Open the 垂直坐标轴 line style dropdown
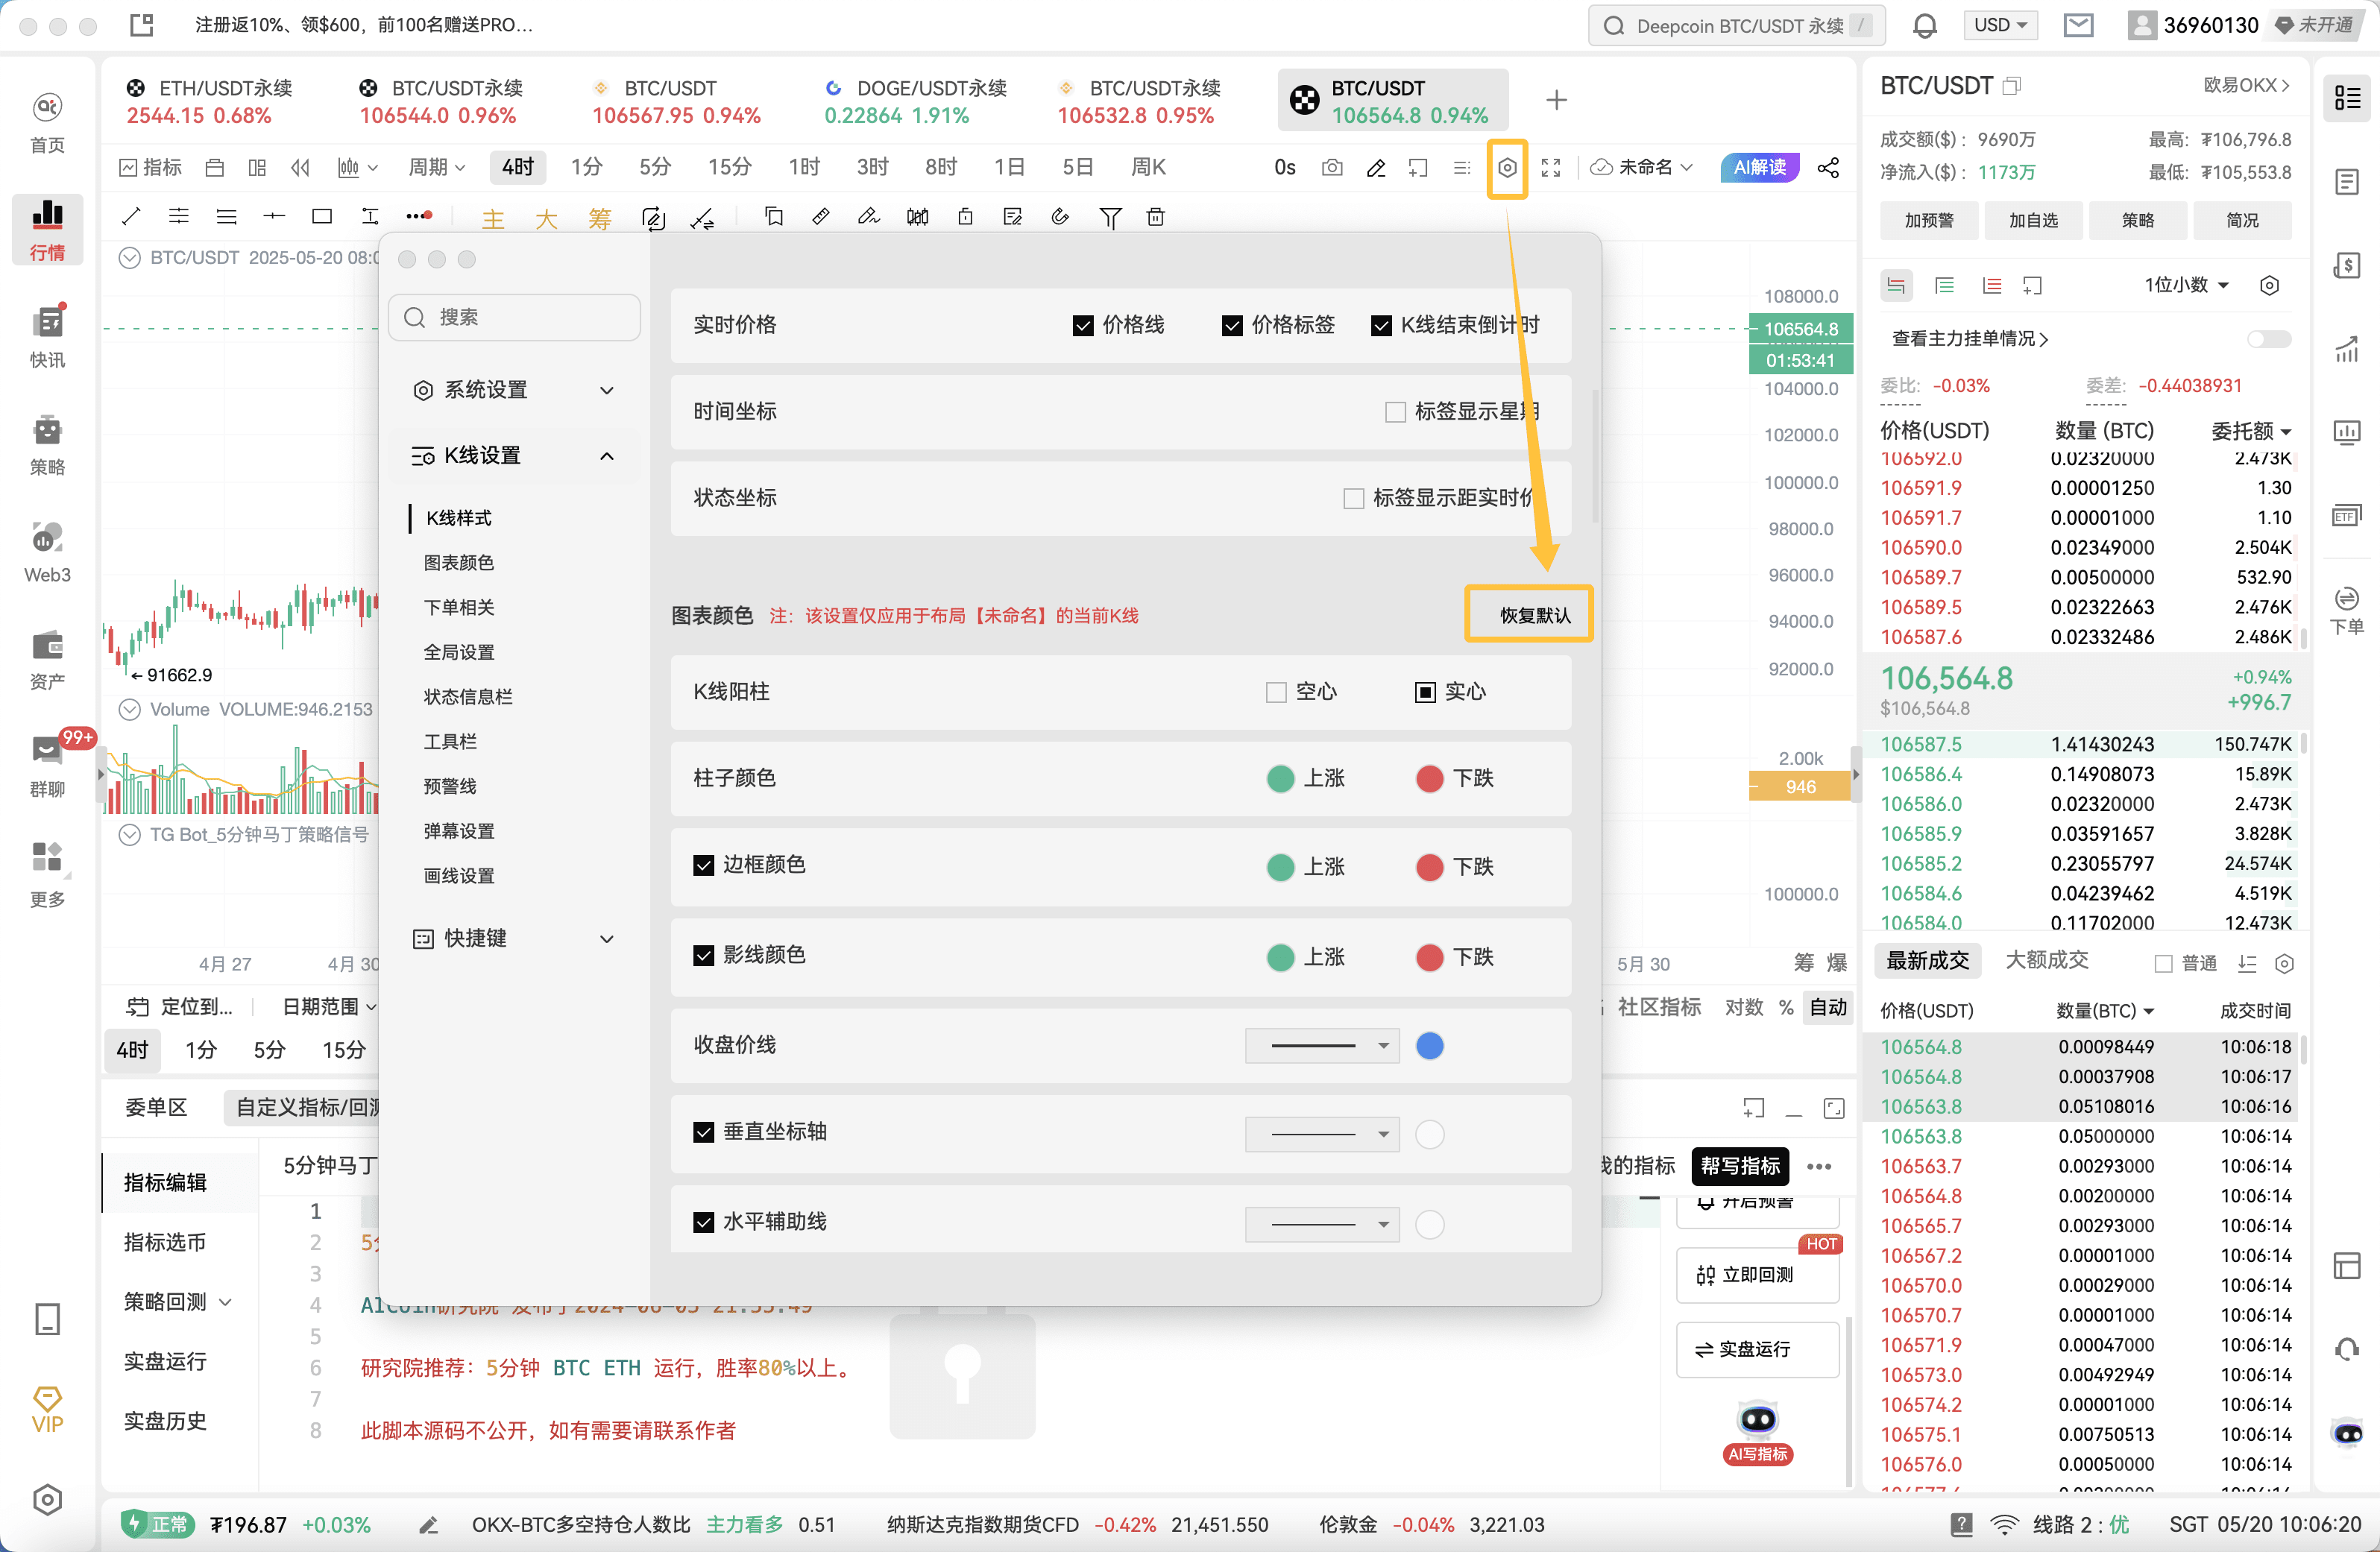Viewport: 2380px width, 1552px height. coord(1321,1134)
